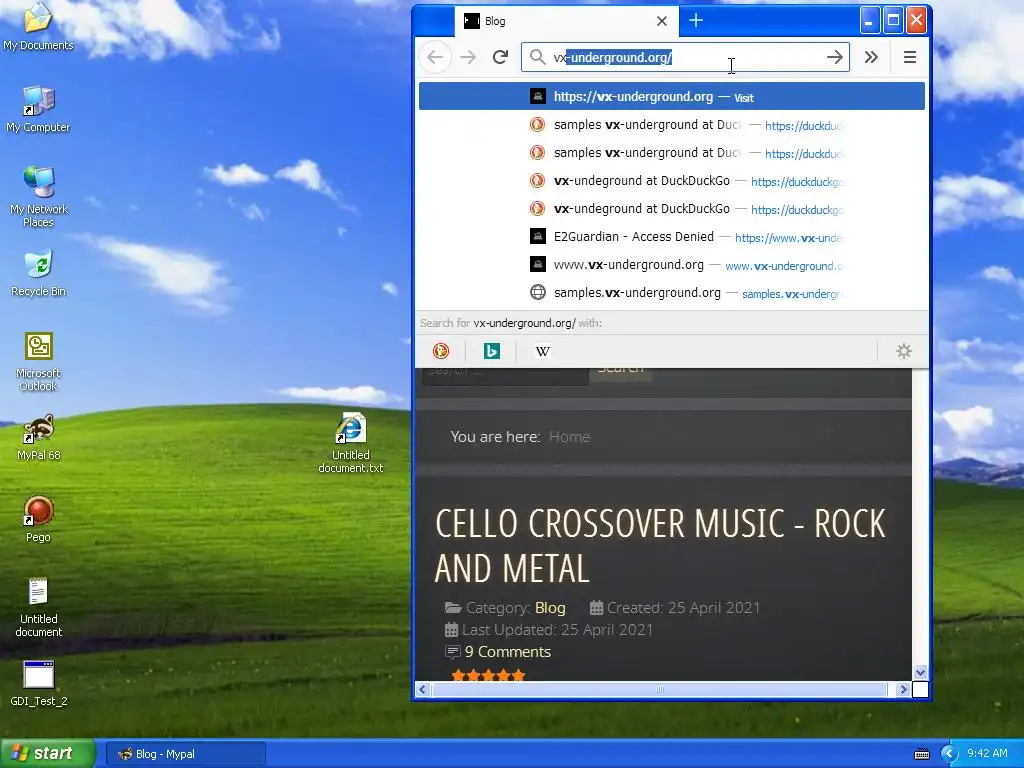Select Recycle Bin desktop icon
The width and height of the screenshot is (1024, 768).
[x=39, y=273]
